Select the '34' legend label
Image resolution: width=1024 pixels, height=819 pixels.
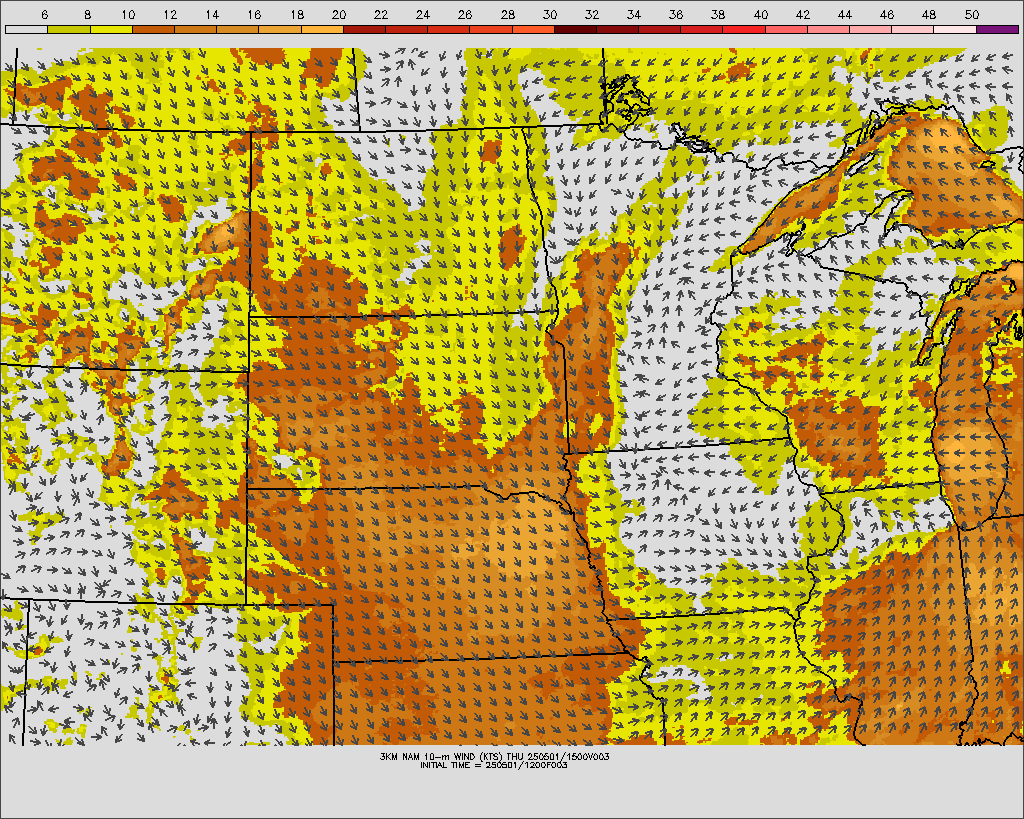633,14
